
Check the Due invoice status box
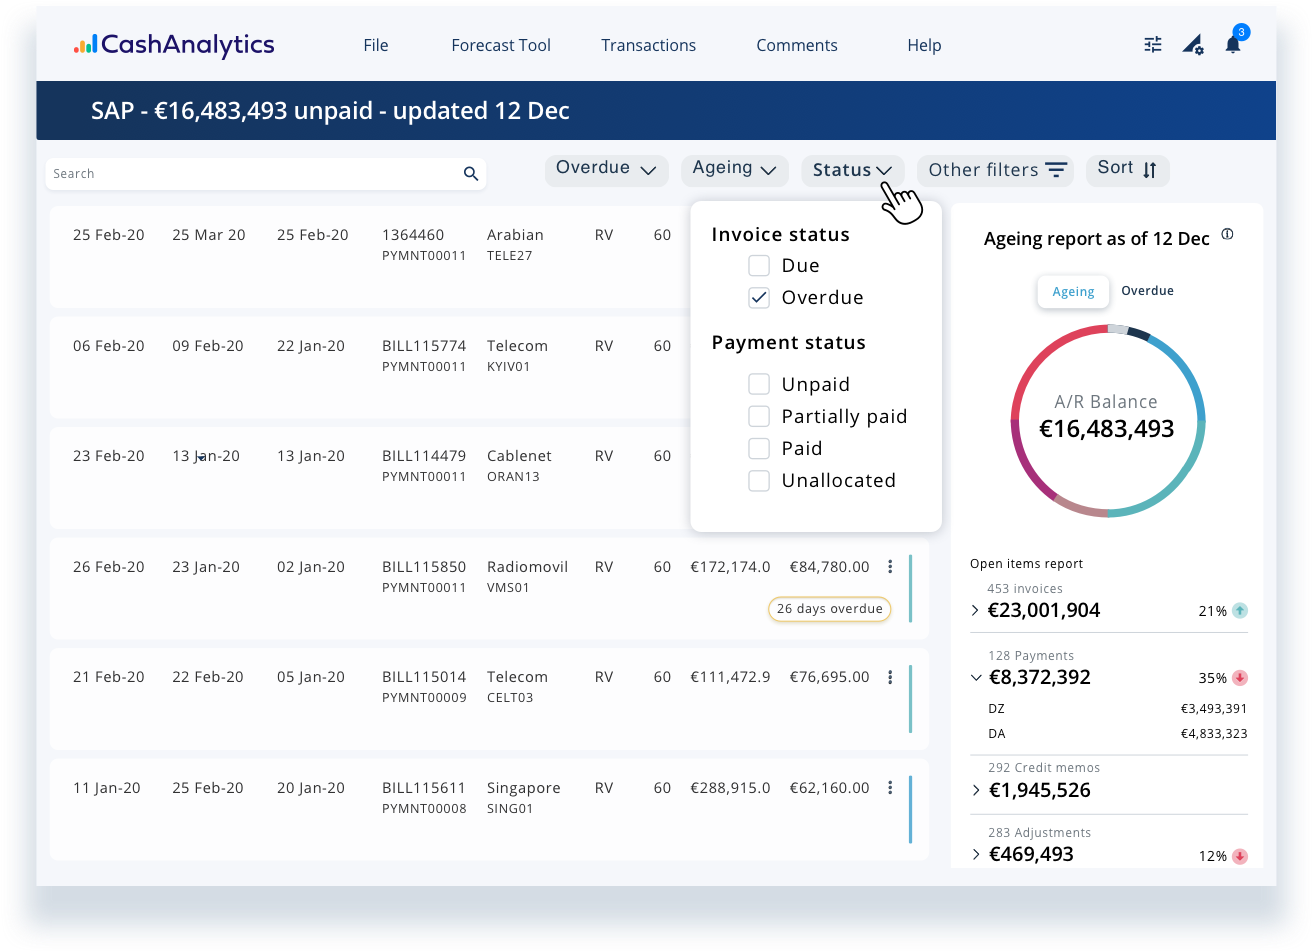point(759,265)
